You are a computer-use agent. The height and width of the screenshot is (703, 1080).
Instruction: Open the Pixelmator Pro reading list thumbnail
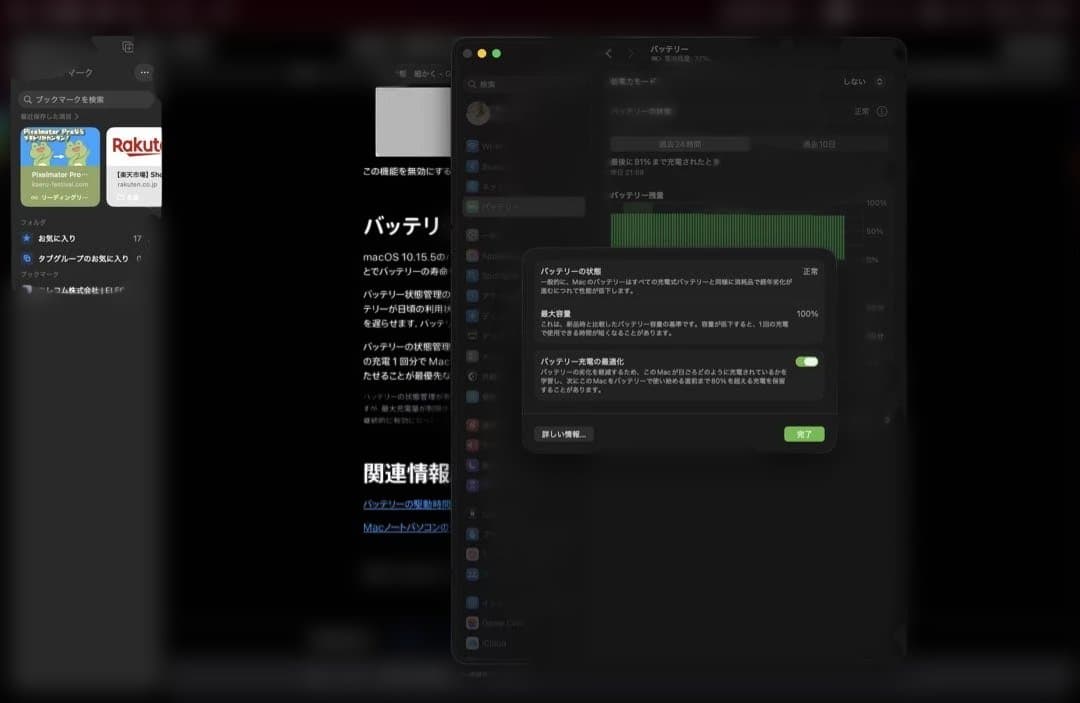point(60,166)
